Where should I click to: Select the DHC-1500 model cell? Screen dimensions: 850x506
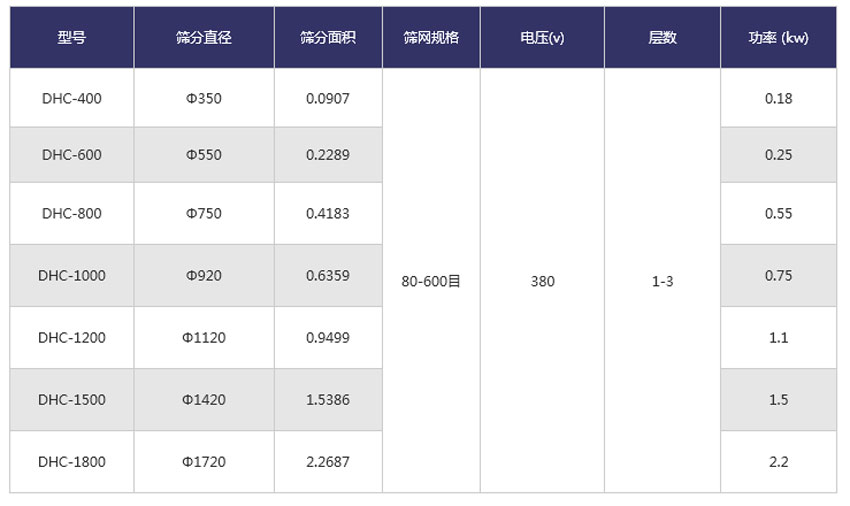[72, 399]
